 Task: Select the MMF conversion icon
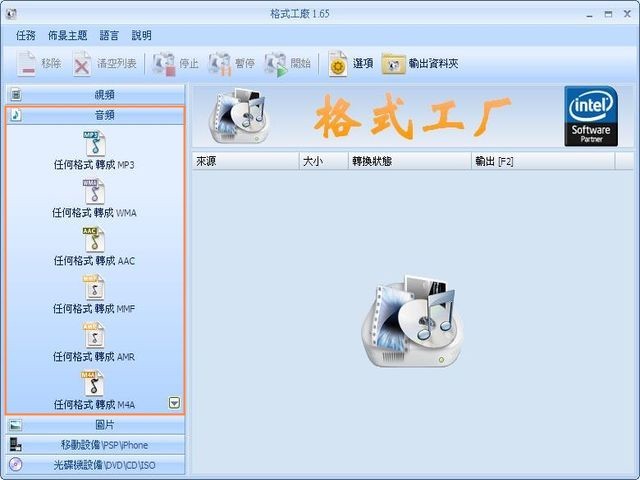[x=94, y=287]
